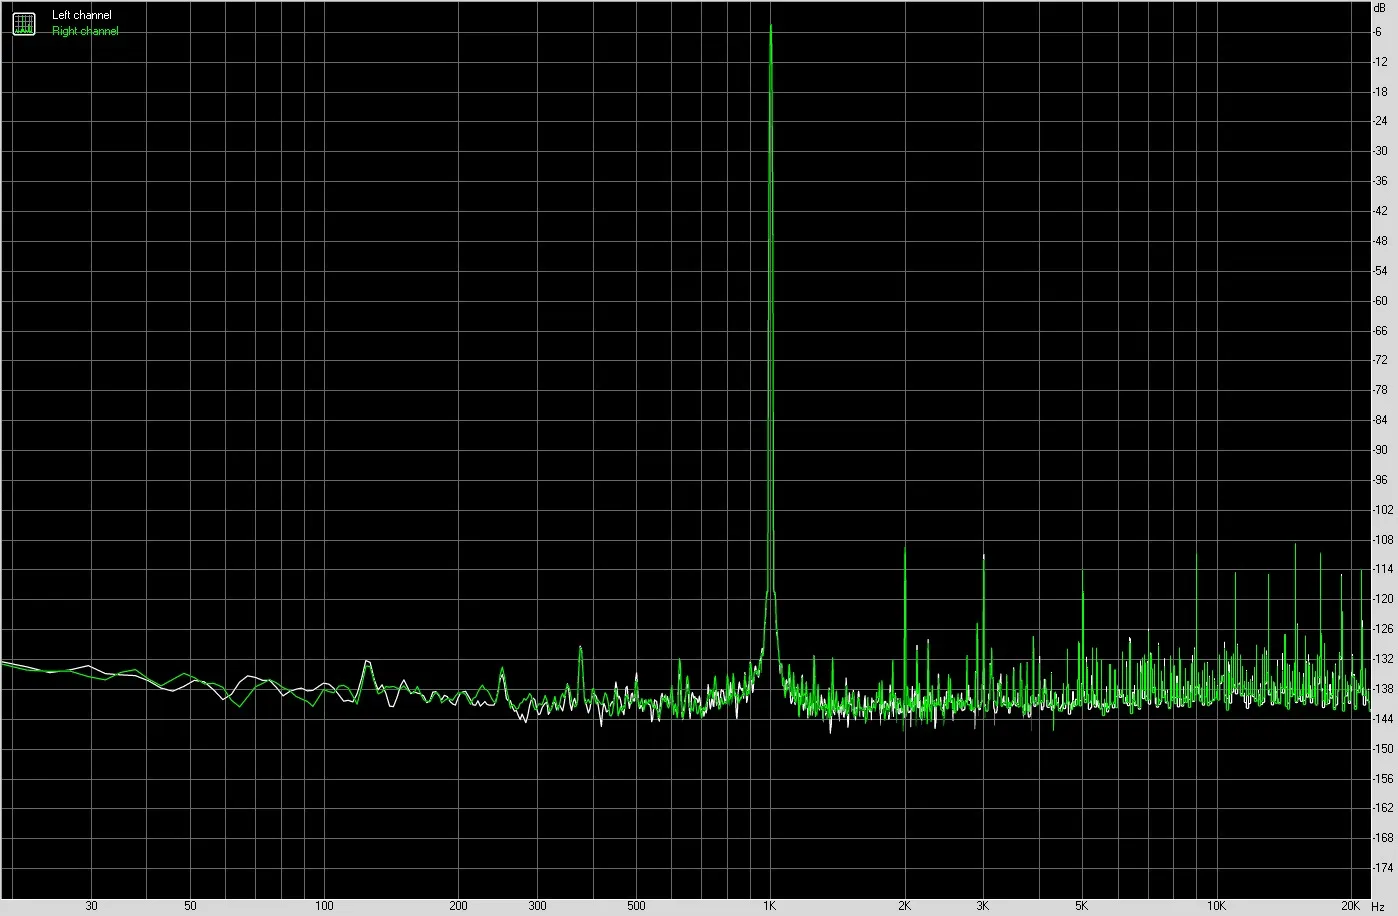Click the -48 dB axis value
This screenshot has width=1398, height=916.
click(1380, 241)
